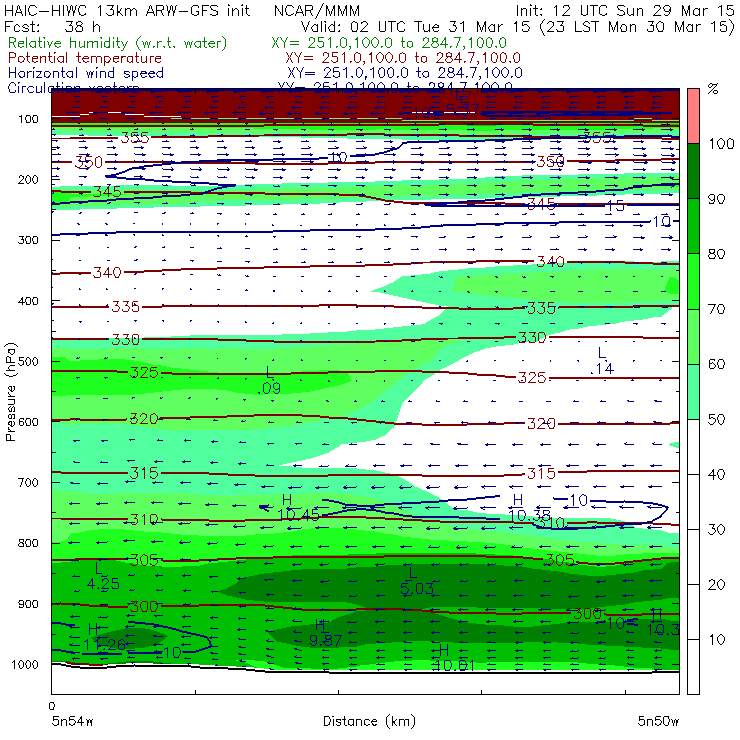Click the colorbar tick label '50'
Screen dimensions: 740x740
click(x=716, y=419)
